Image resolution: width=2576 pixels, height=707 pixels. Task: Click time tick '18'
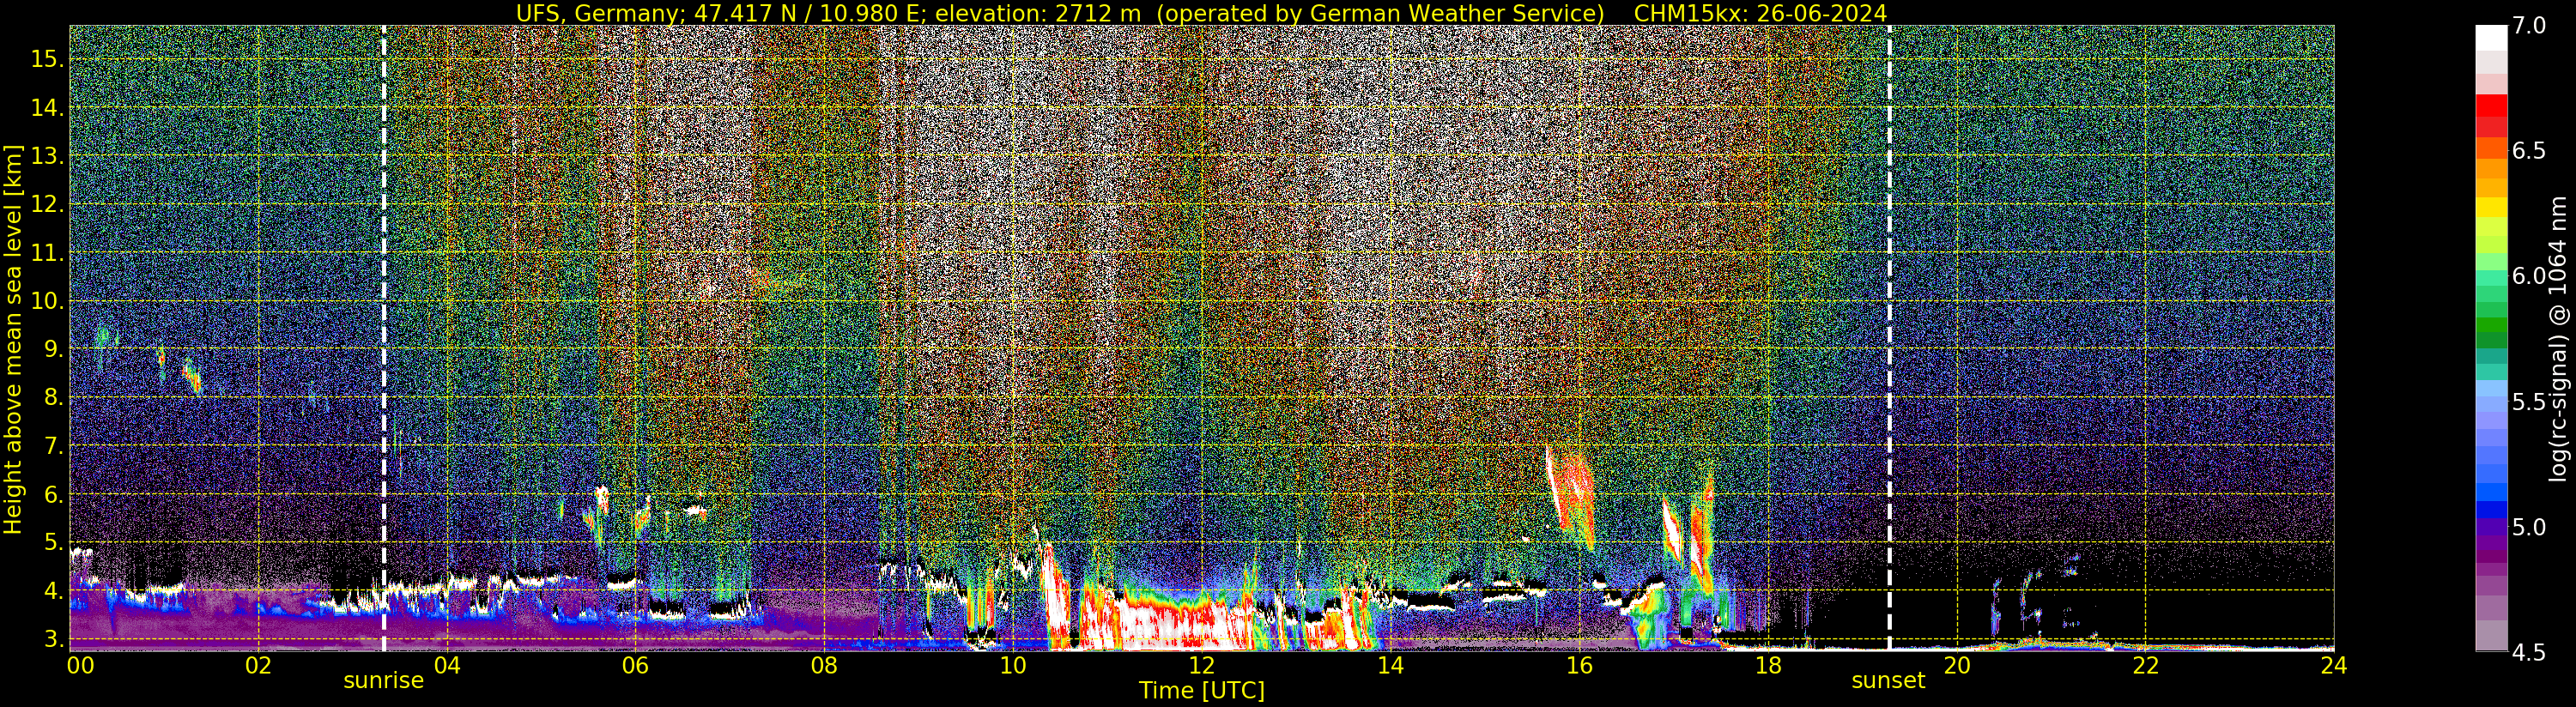pos(1768,665)
